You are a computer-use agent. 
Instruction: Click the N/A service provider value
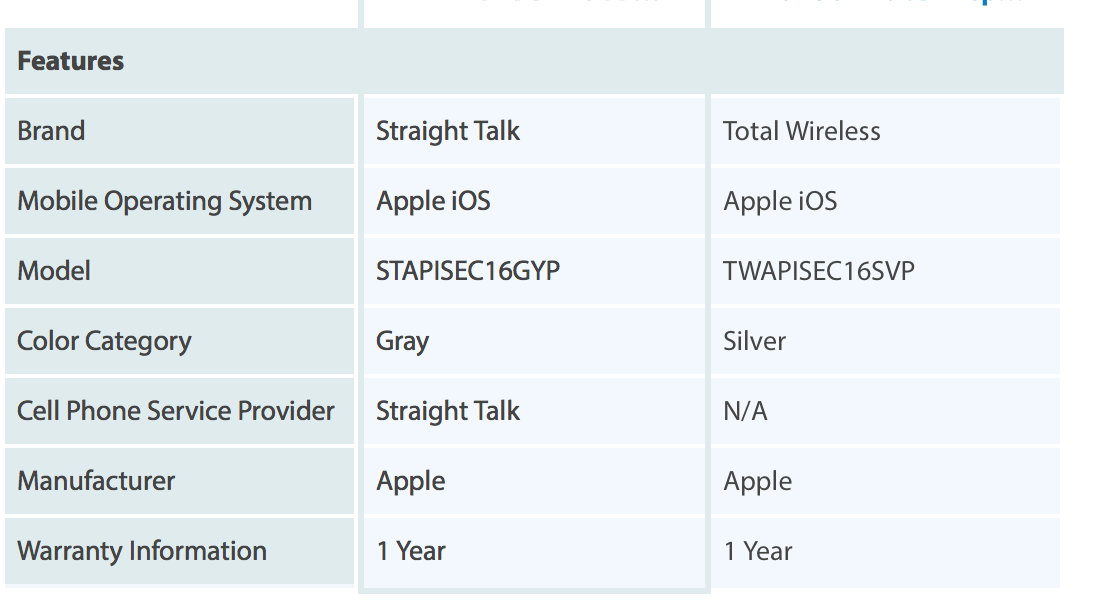click(745, 411)
